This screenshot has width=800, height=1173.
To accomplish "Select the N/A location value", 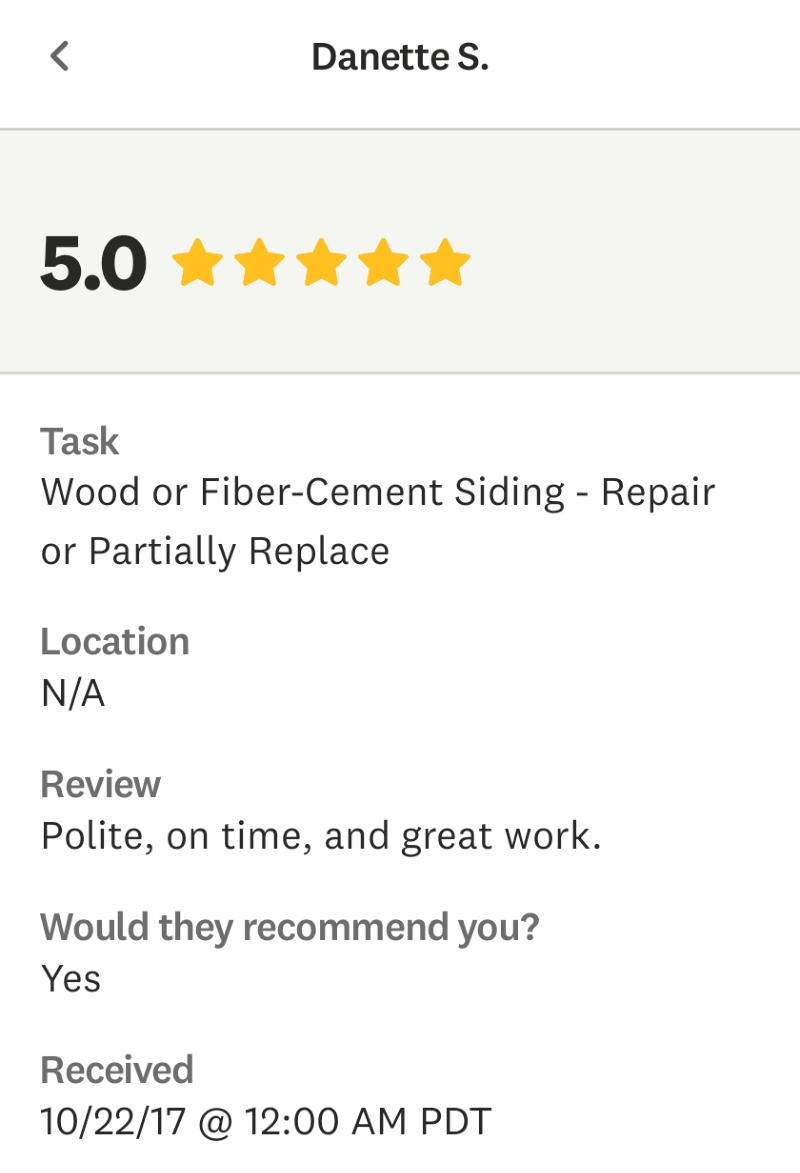I will tap(73, 693).
